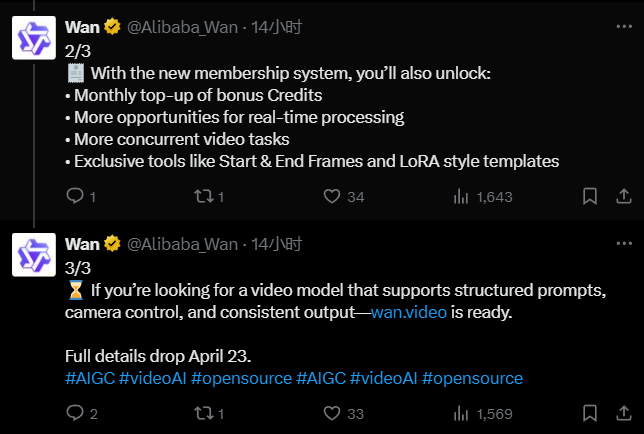Open the wan.video link
The width and height of the screenshot is (644, 434).
pos(410,313)
